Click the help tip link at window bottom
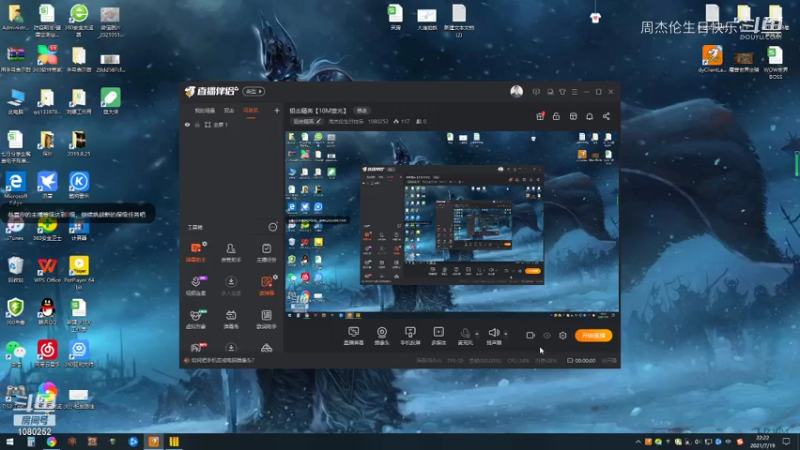The height and width of the screenshot is (450, 800). click(x=222, y=360)
